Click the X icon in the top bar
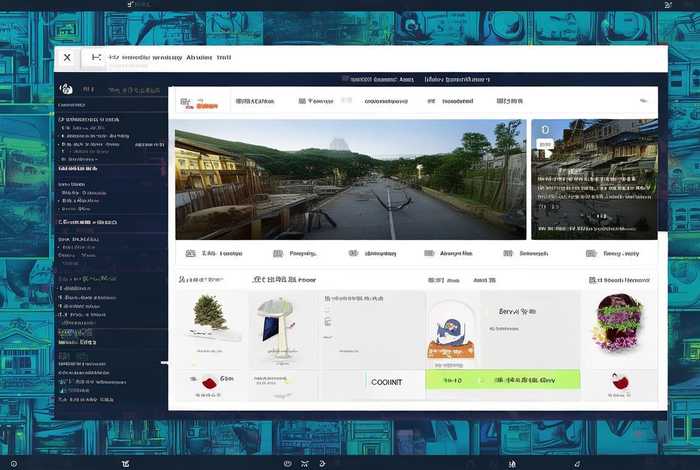This screenshot has height=470, width=700. (x=67, y=58)
